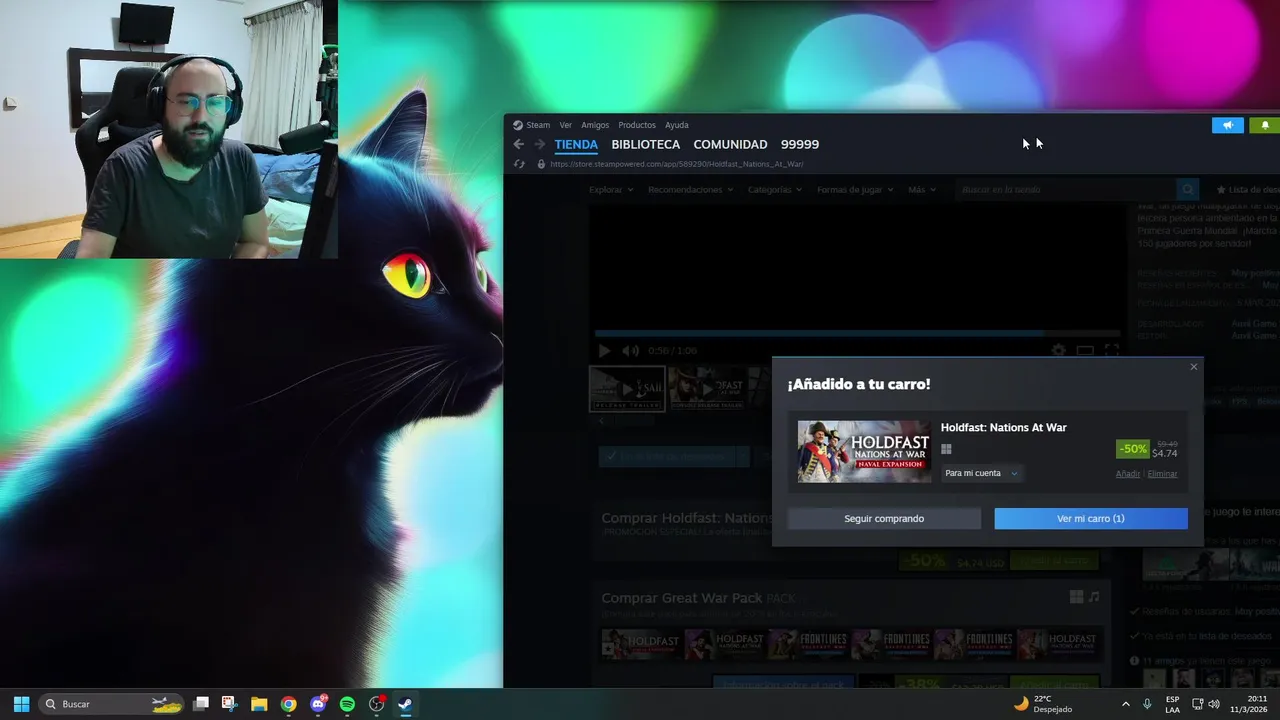Show hidden tray icons with the chevron
This screenshot has width=1280, height=720.
tap(1126, 704)
